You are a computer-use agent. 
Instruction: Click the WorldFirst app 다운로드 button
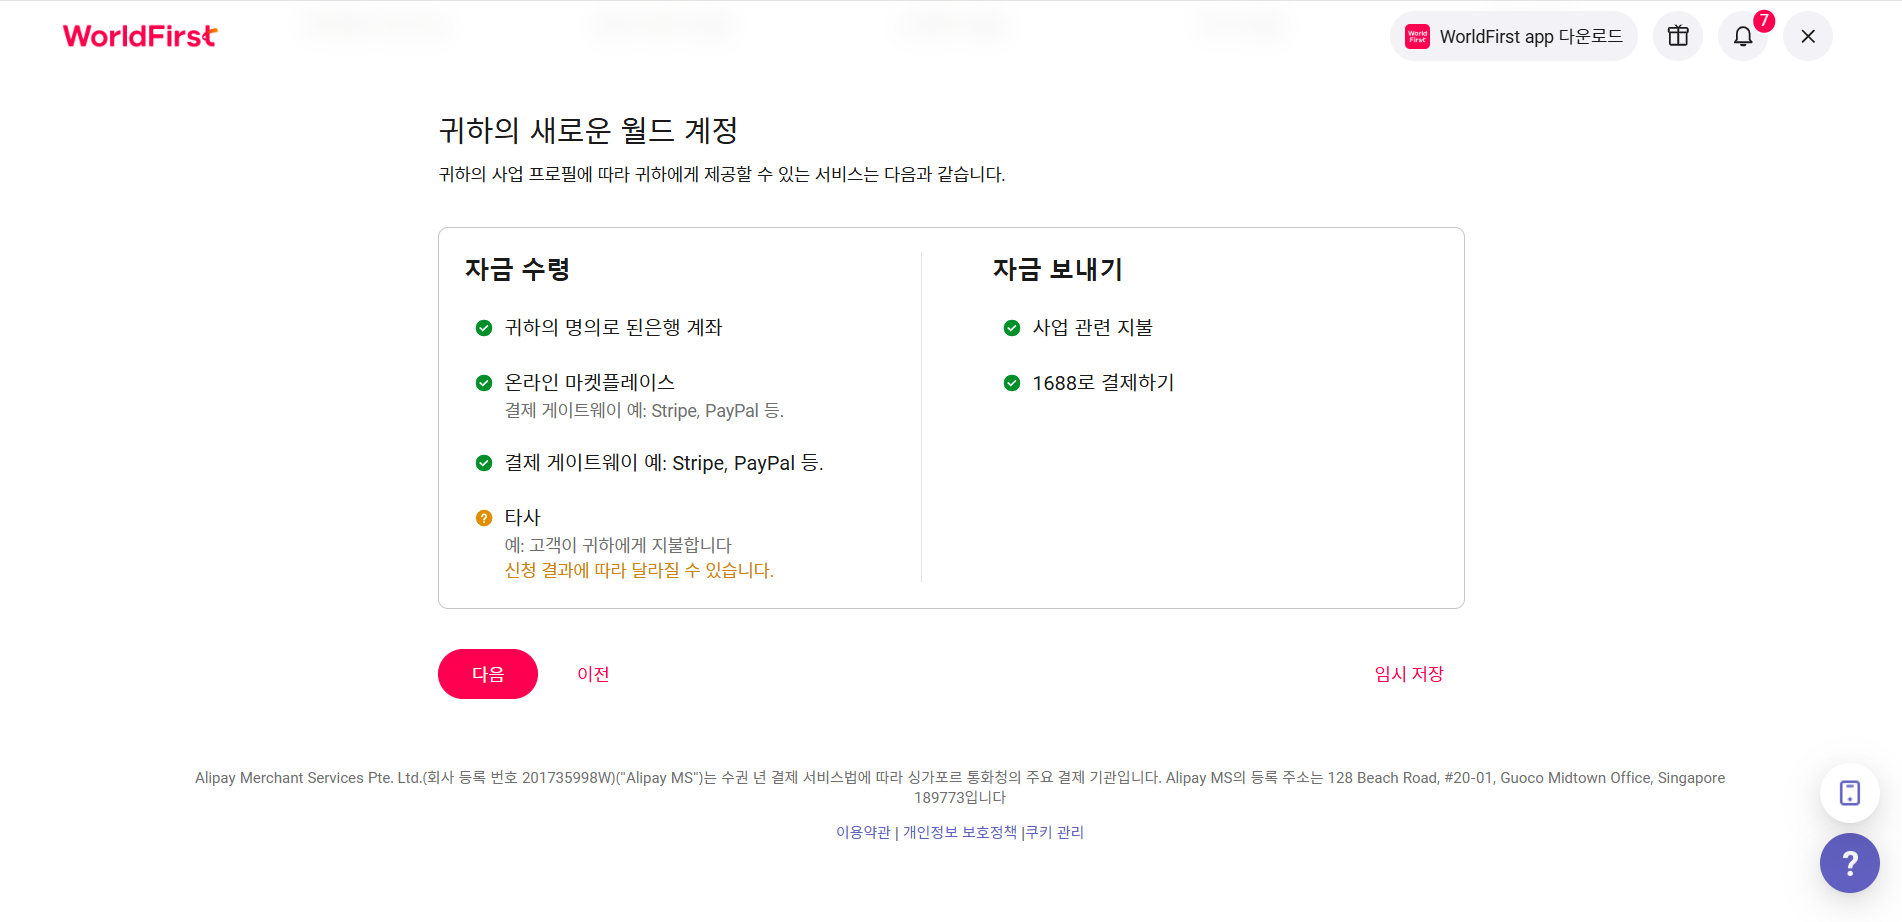1513,36
